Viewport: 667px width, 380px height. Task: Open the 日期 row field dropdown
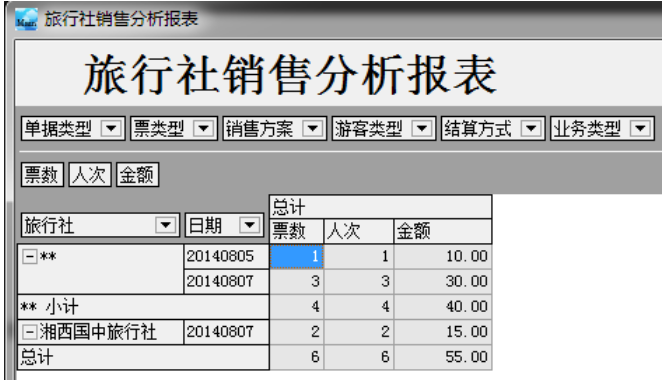click(x=250, y=225)
